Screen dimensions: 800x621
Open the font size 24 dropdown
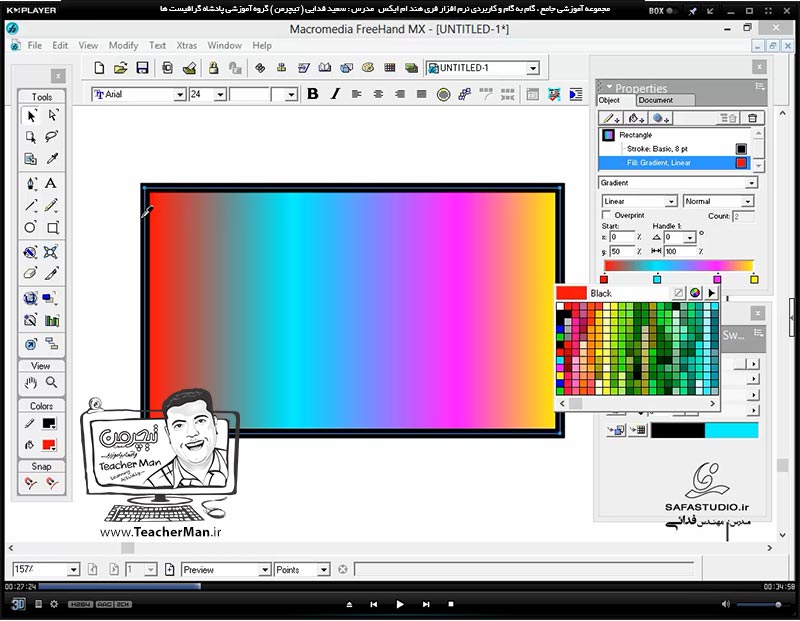coord(220,94)
